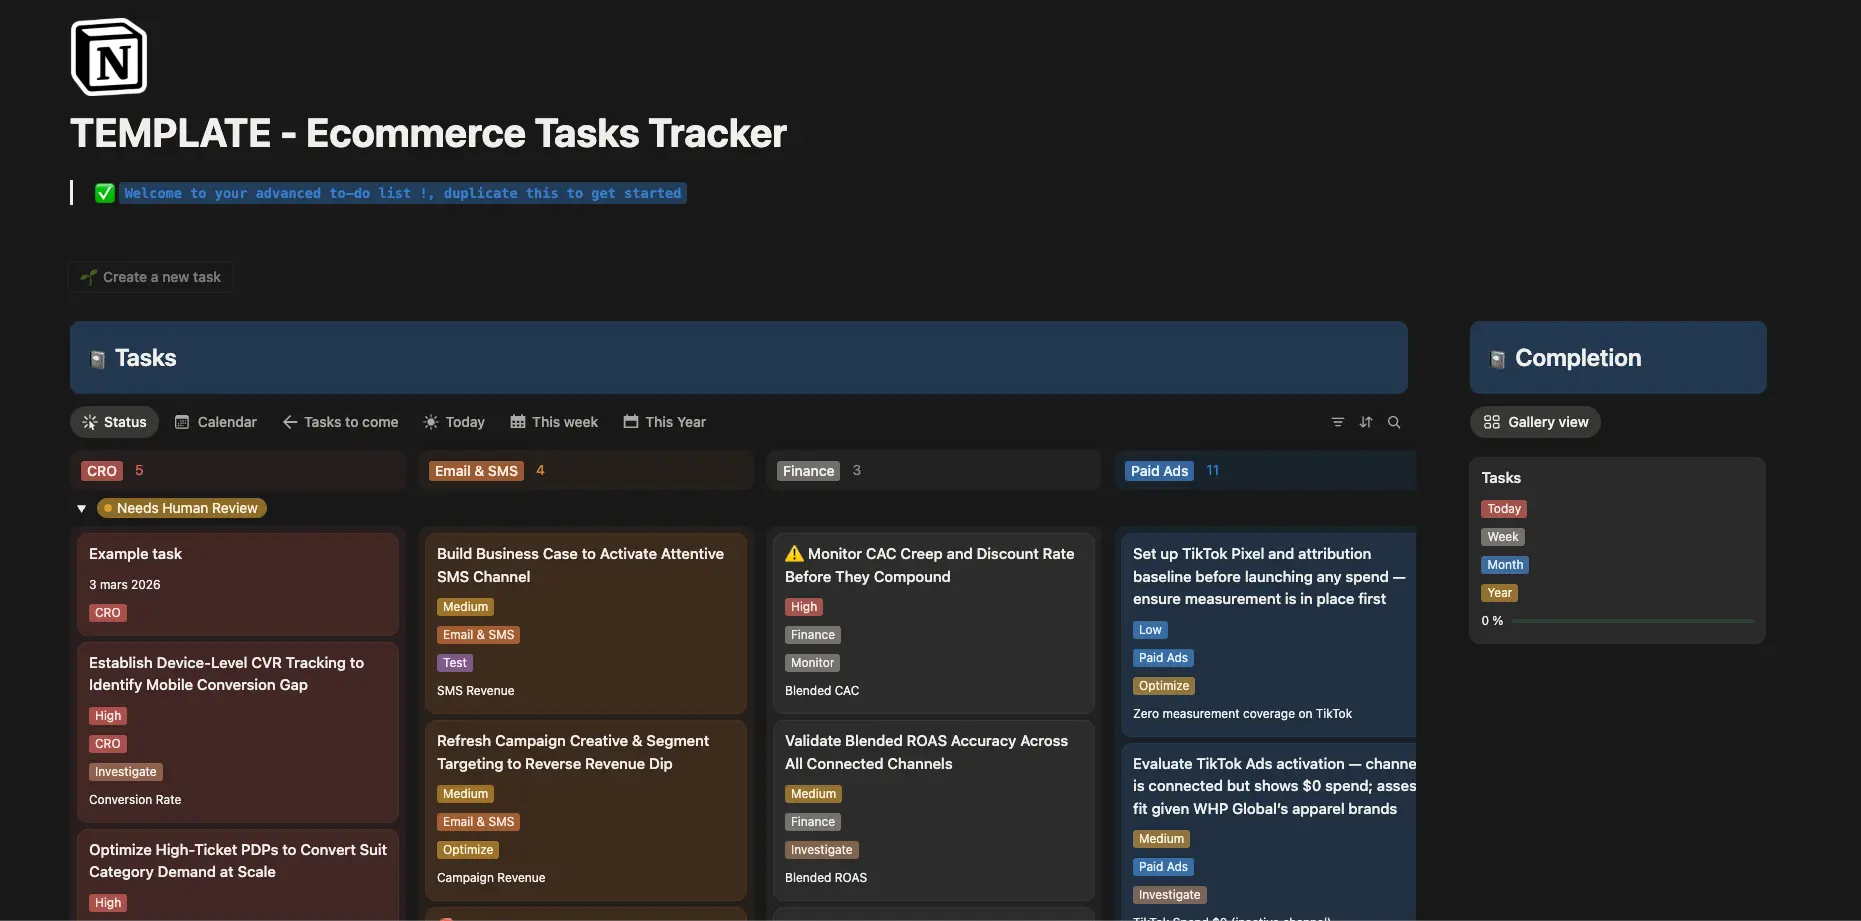Click the count 11 beside Paid Ads

pos(1212,470)
